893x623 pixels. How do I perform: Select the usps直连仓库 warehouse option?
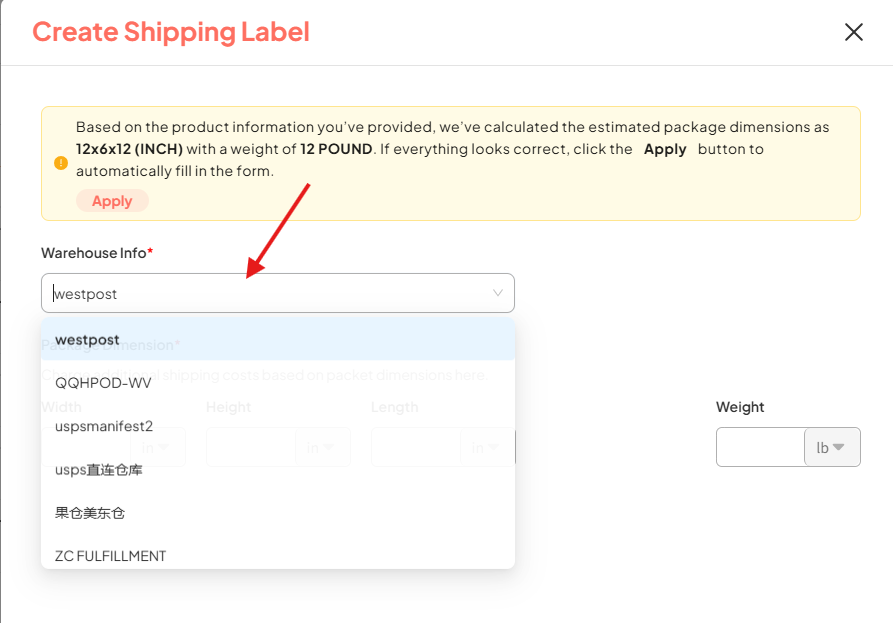[99, 469]
